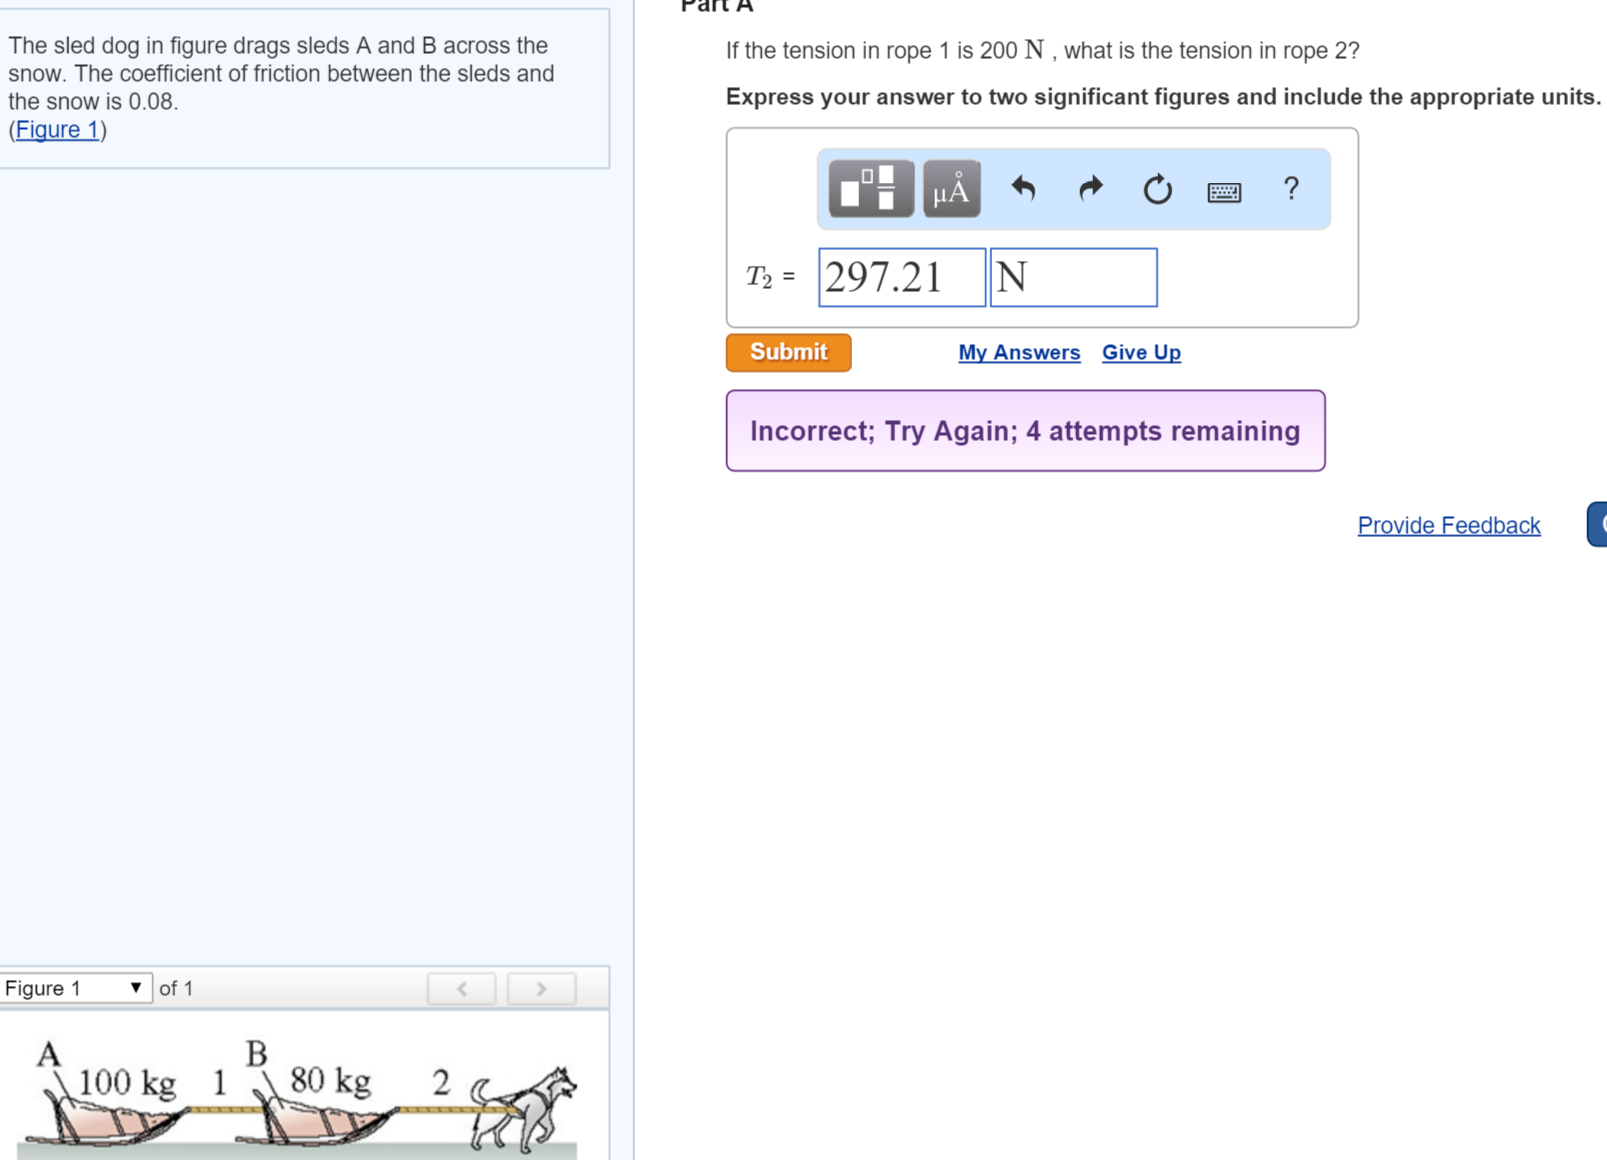Redo the answer entry

(x=1089, y=189)
